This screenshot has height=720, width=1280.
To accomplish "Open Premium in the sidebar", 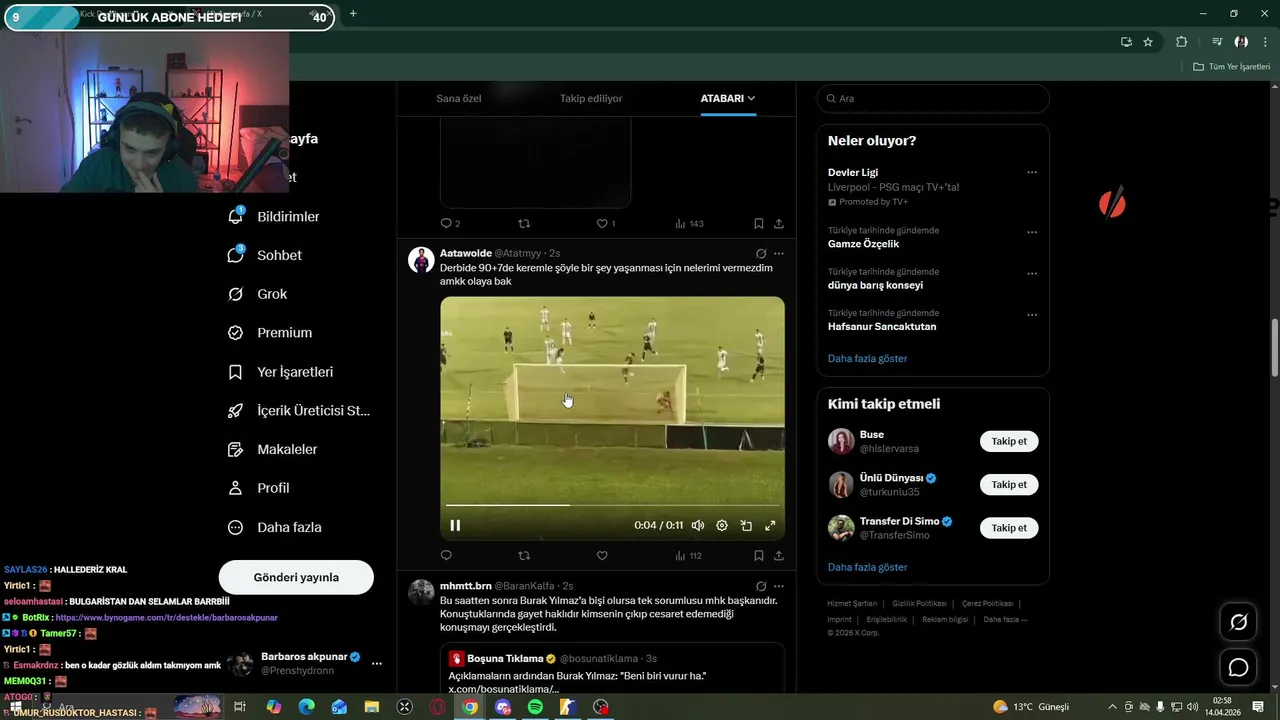I will pyautogui.click(x=270, y=333).
